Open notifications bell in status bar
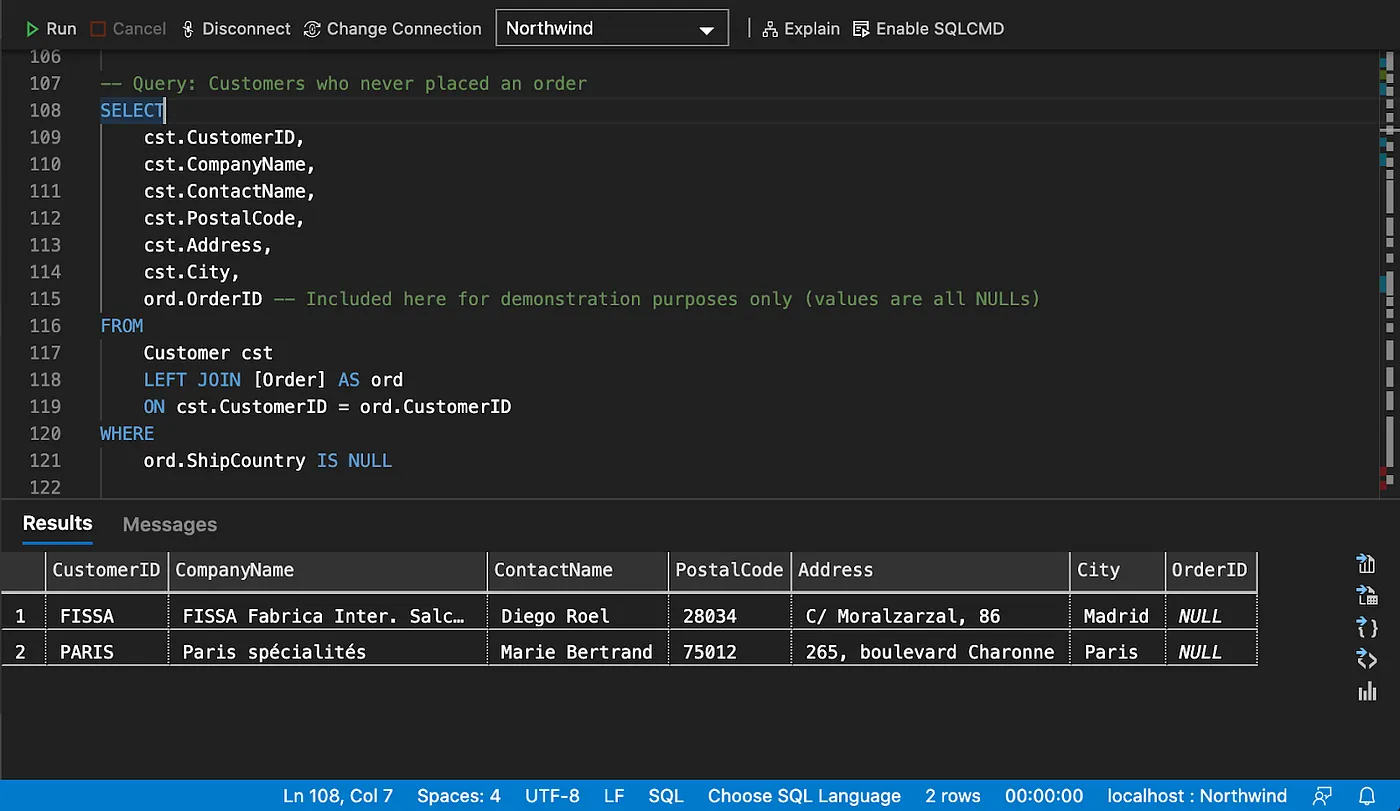This screenshot has width=1400, height=811. pos(1368,796)
